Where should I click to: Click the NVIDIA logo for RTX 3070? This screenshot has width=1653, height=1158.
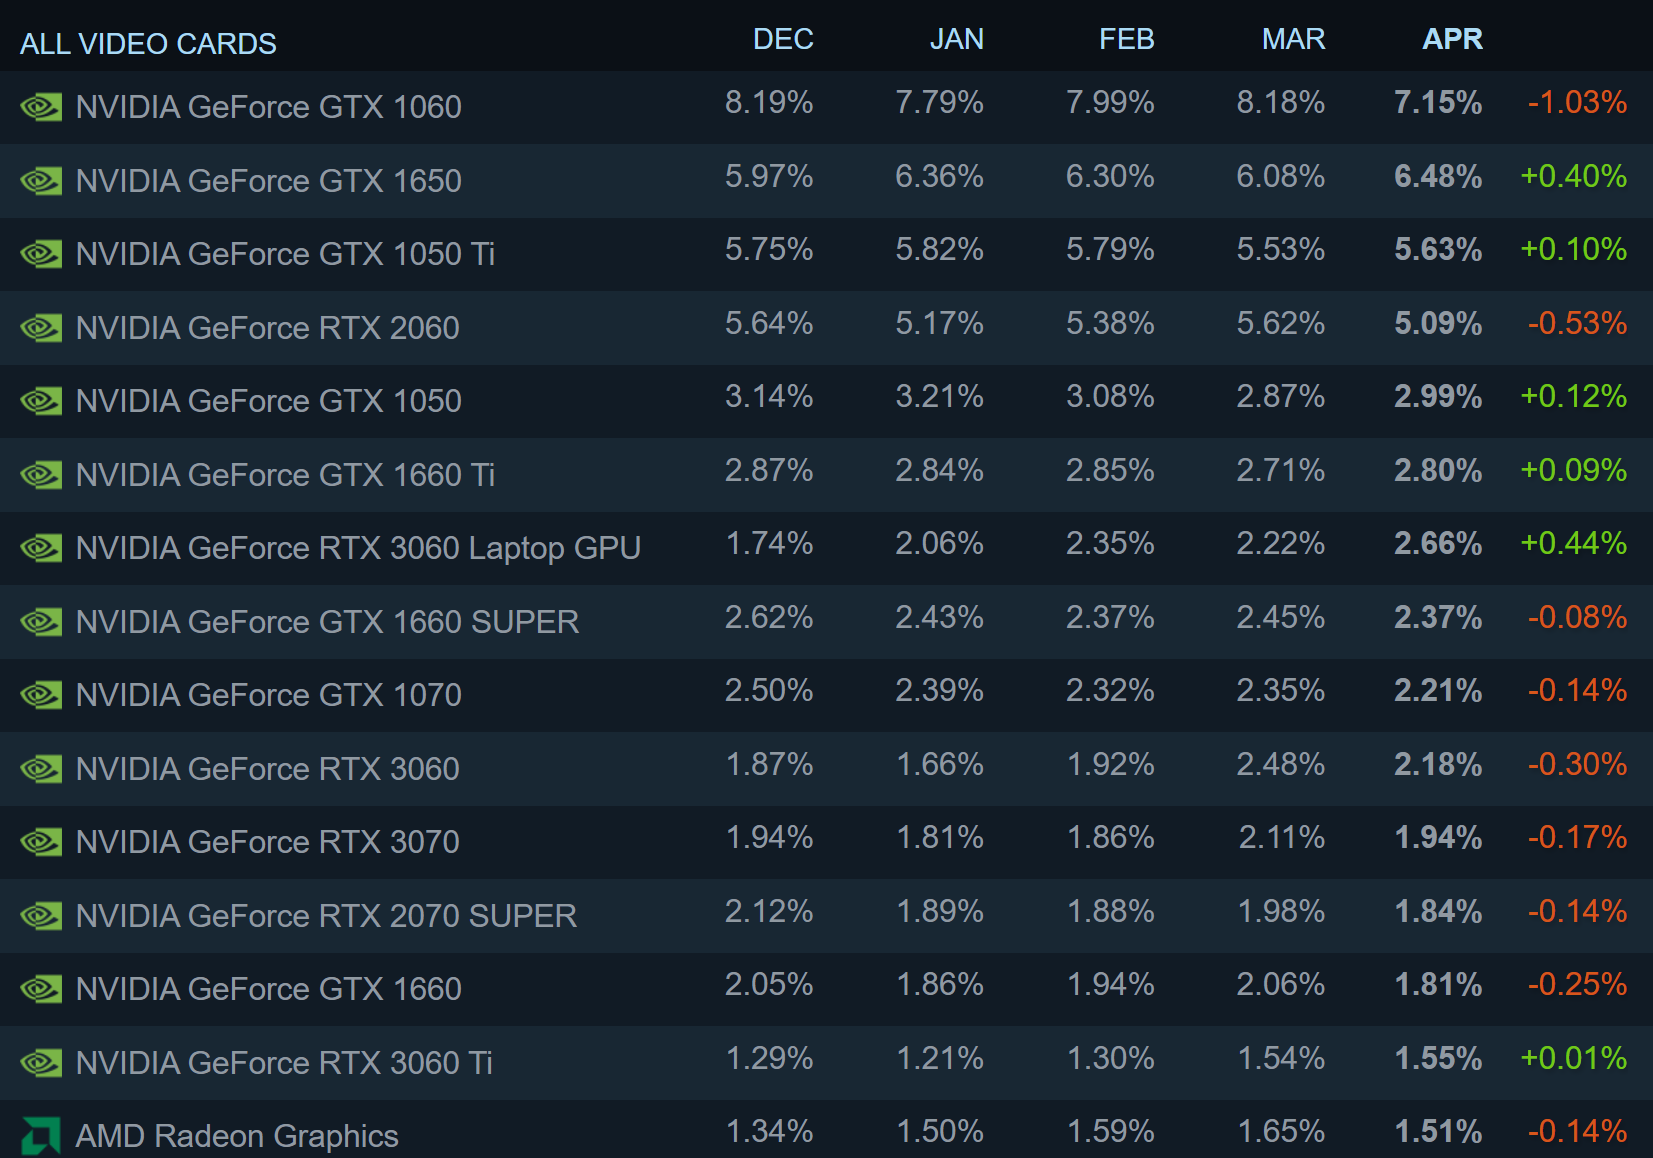(x=41, y=842)
